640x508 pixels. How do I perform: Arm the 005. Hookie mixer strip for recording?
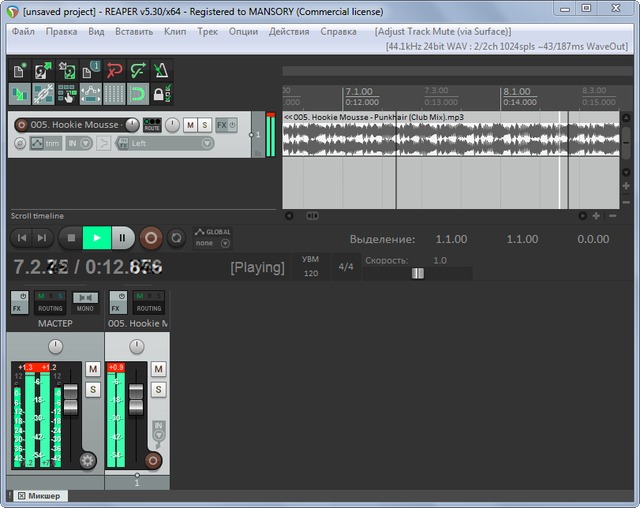[x=153, y=461]
